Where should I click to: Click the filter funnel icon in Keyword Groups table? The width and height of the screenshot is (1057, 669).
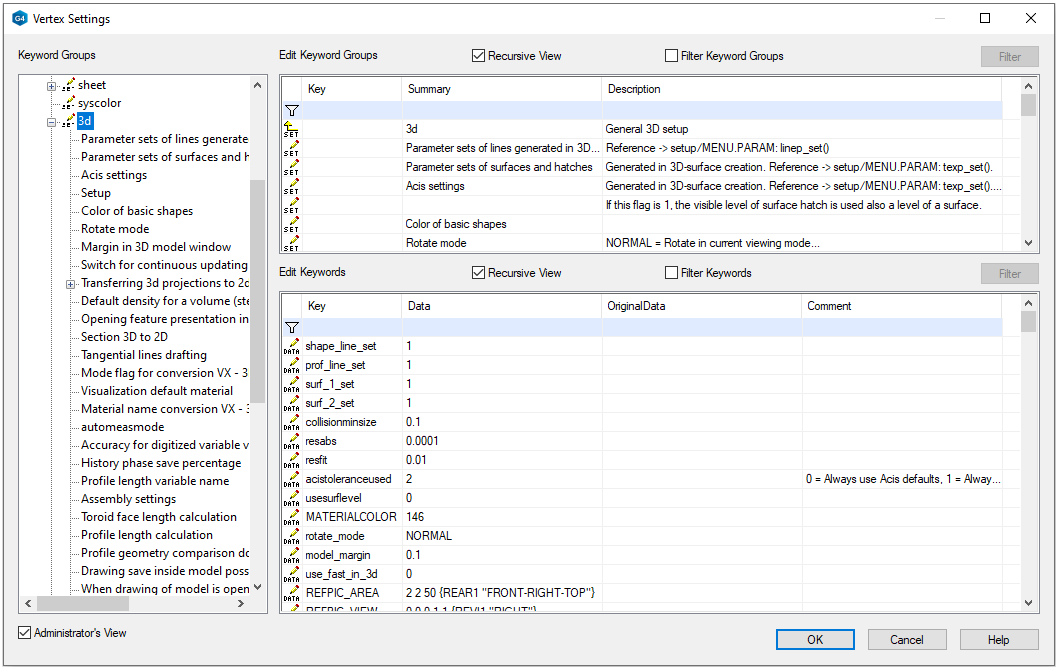coord(291,111)
